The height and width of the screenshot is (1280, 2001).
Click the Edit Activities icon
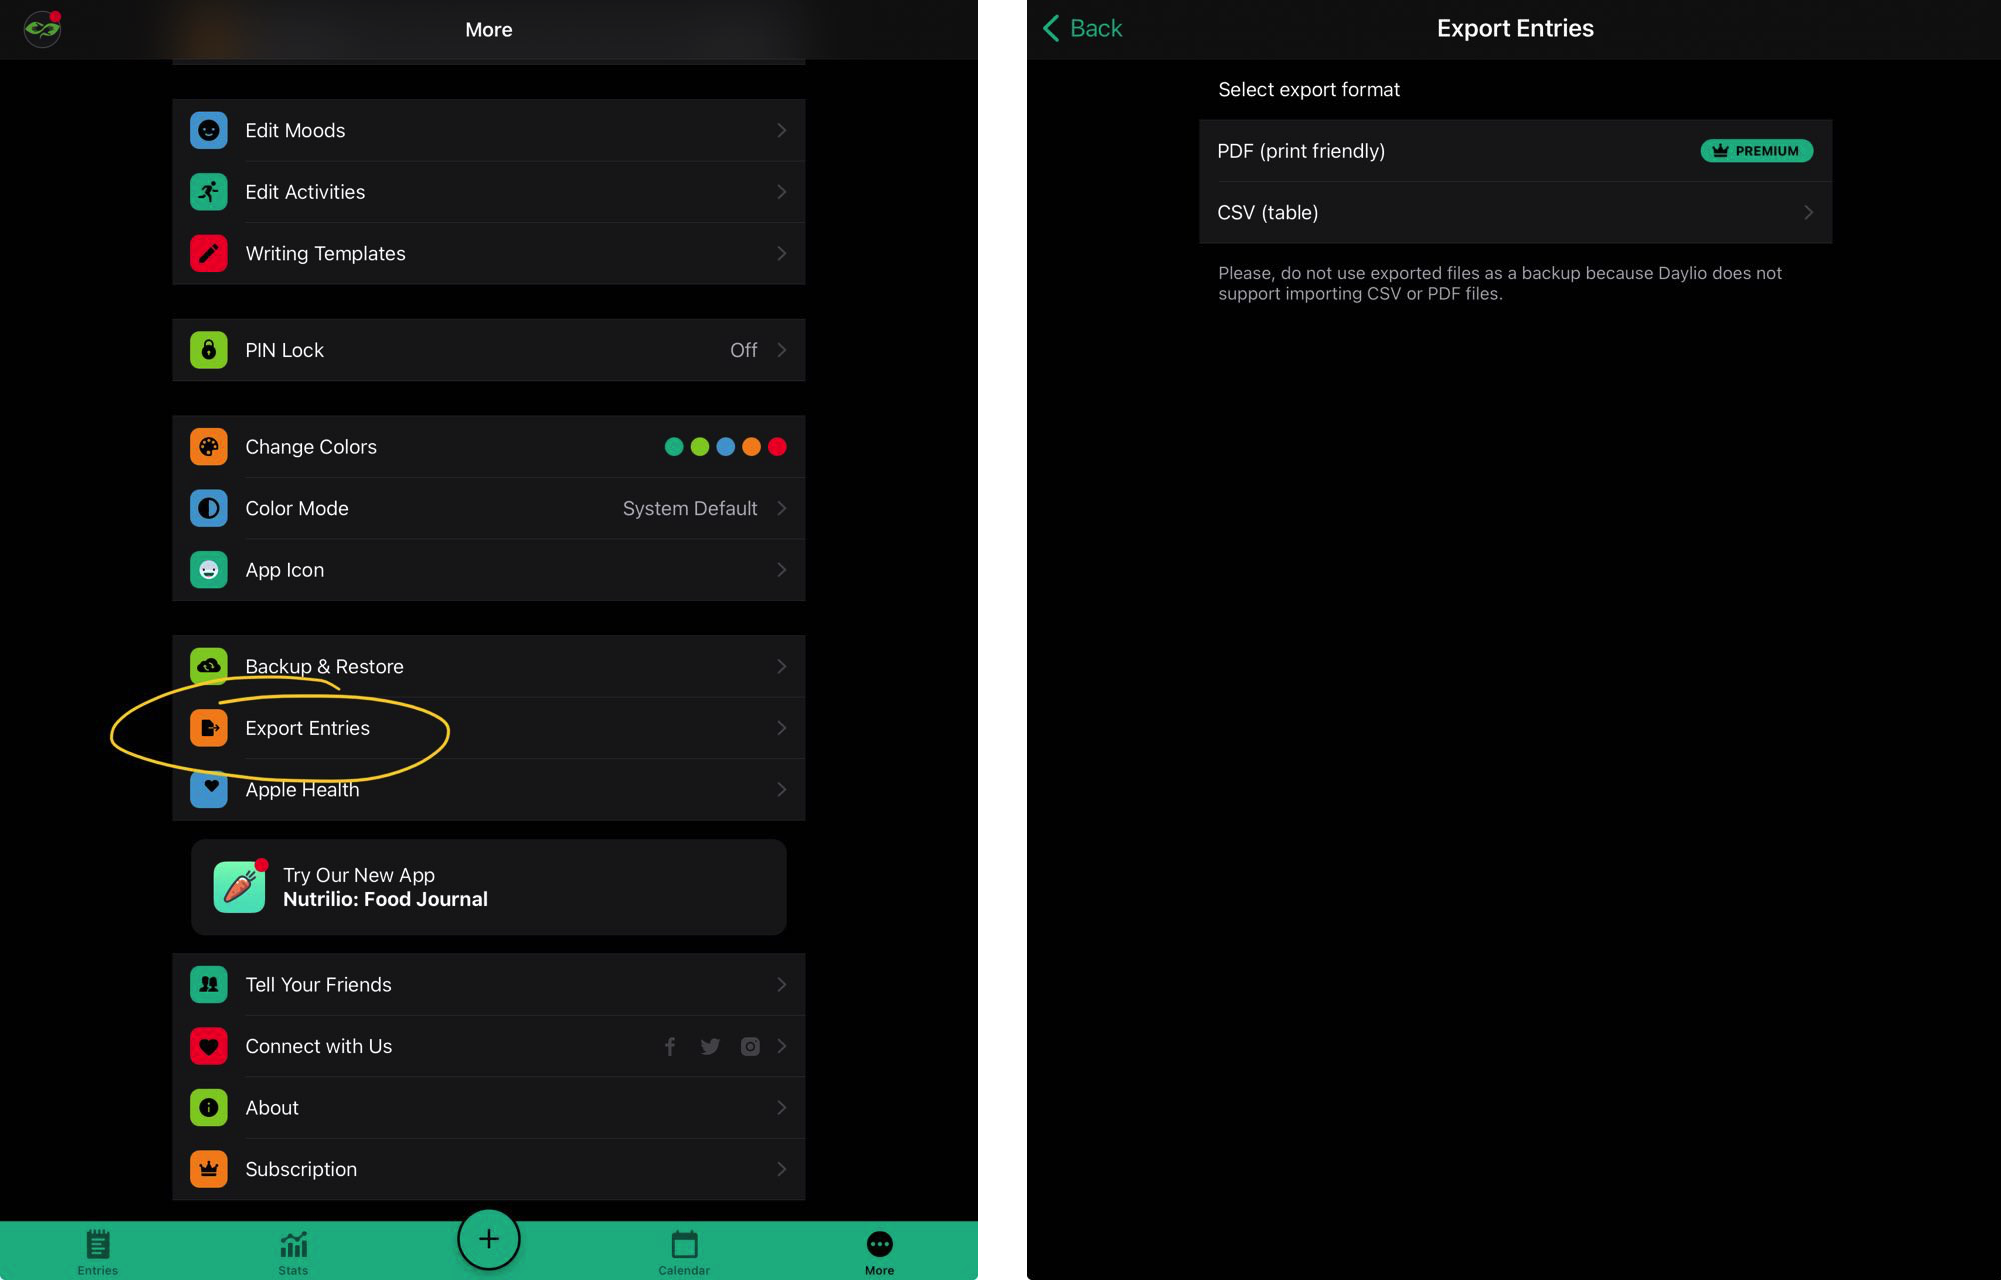[209, 191]
